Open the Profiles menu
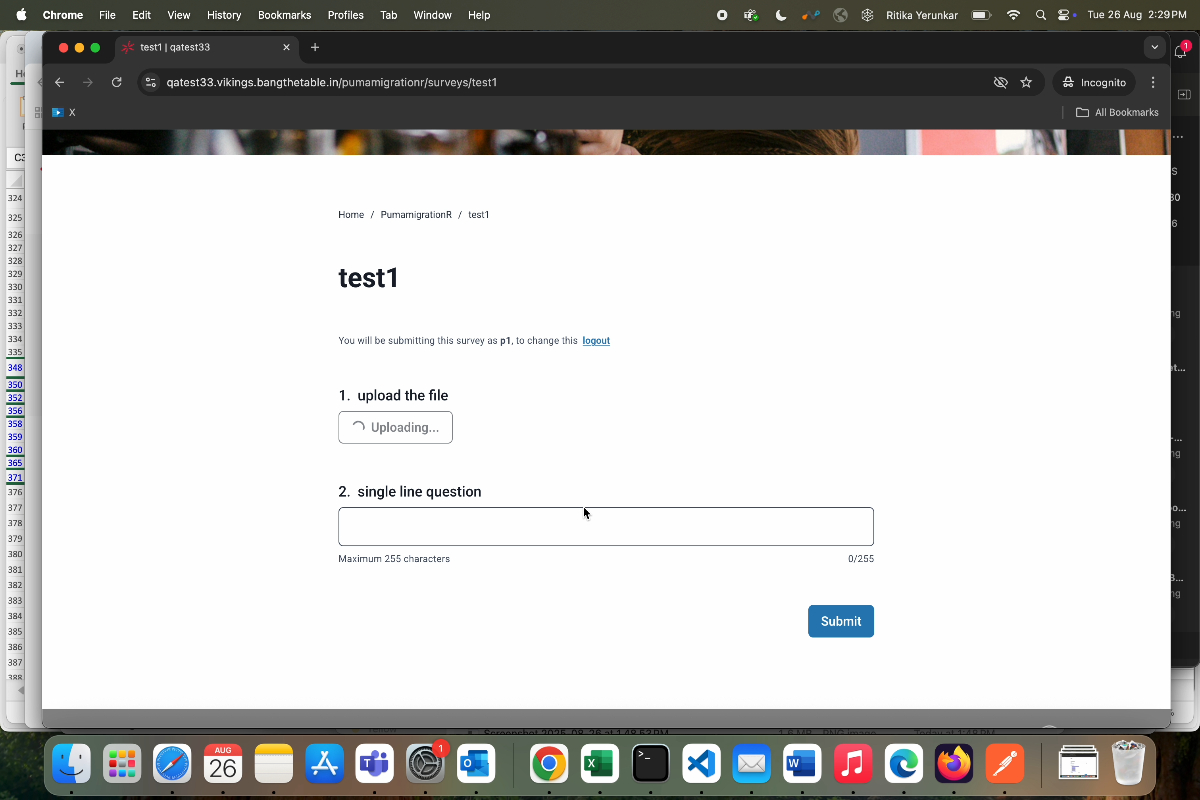Viewport: 1200px width, 800px height. [346, 15]
